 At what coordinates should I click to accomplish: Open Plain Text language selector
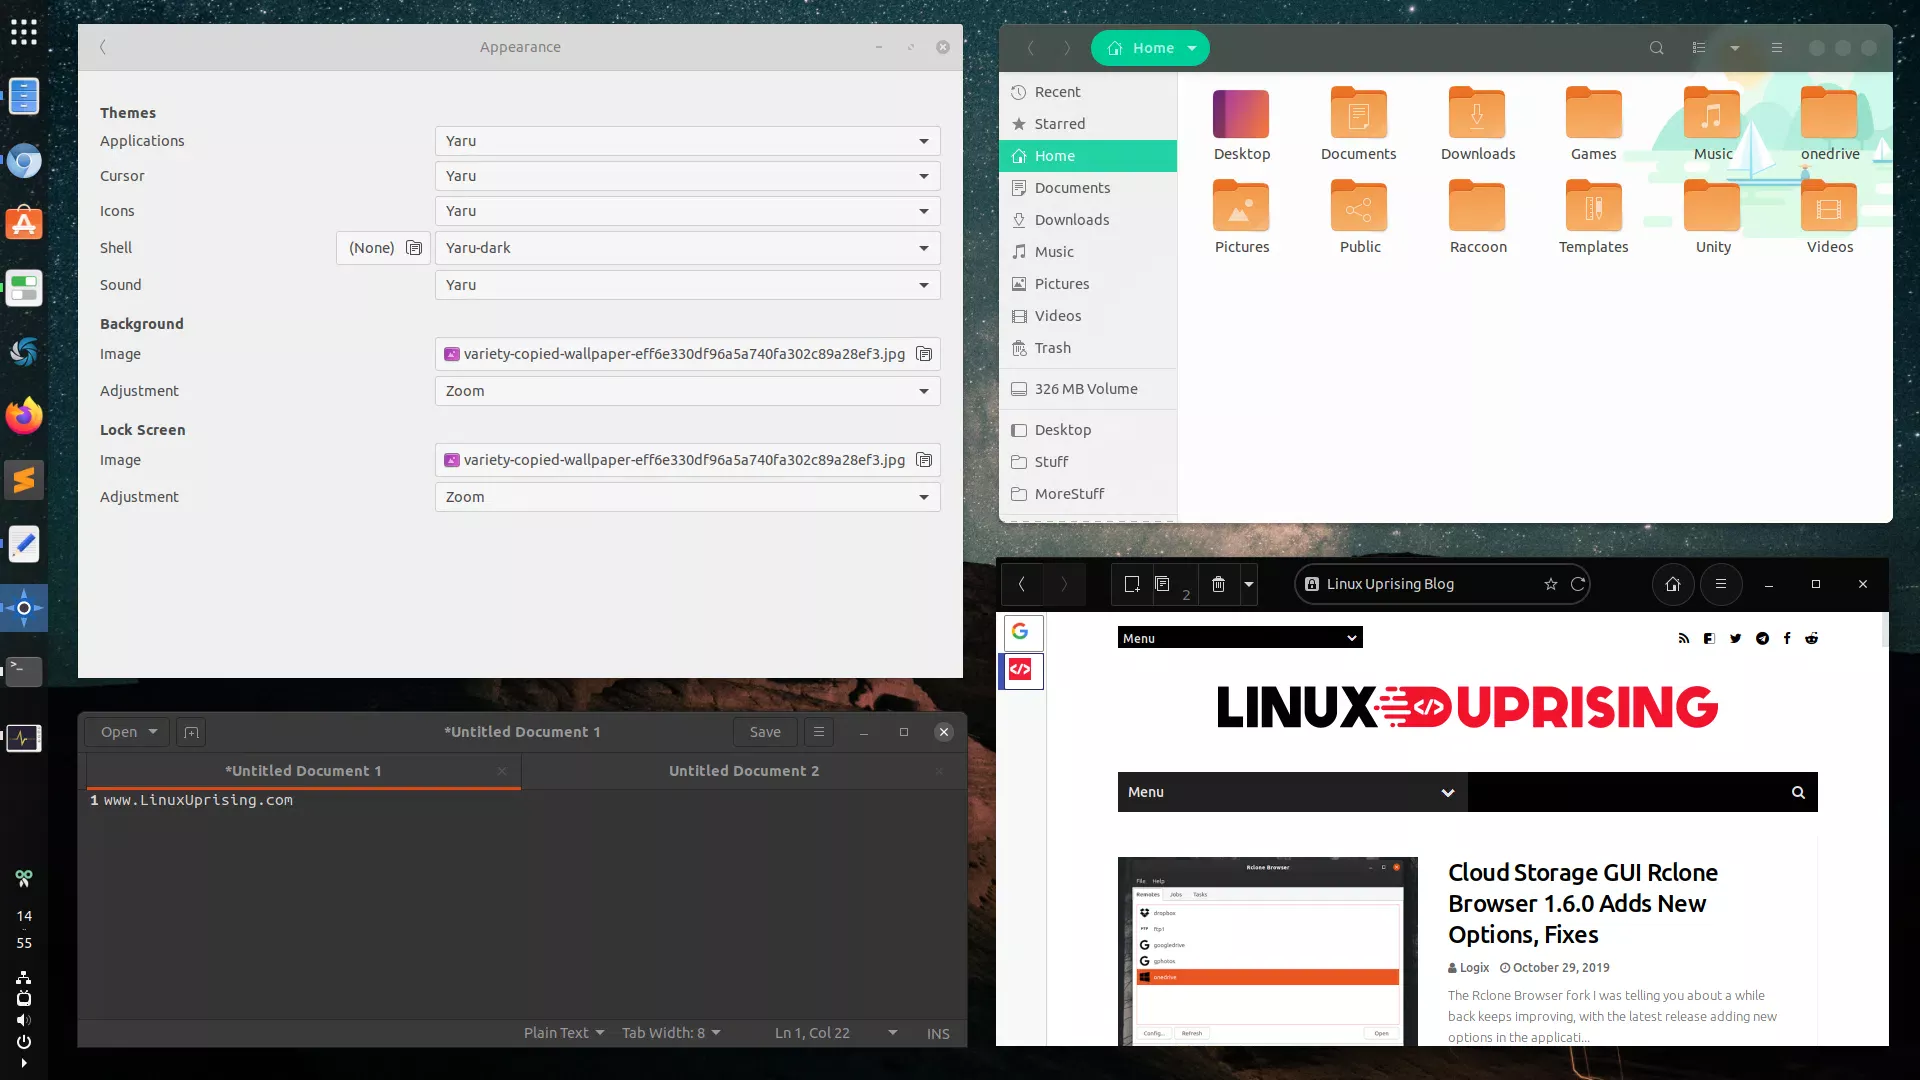[x=563, y=1033]
